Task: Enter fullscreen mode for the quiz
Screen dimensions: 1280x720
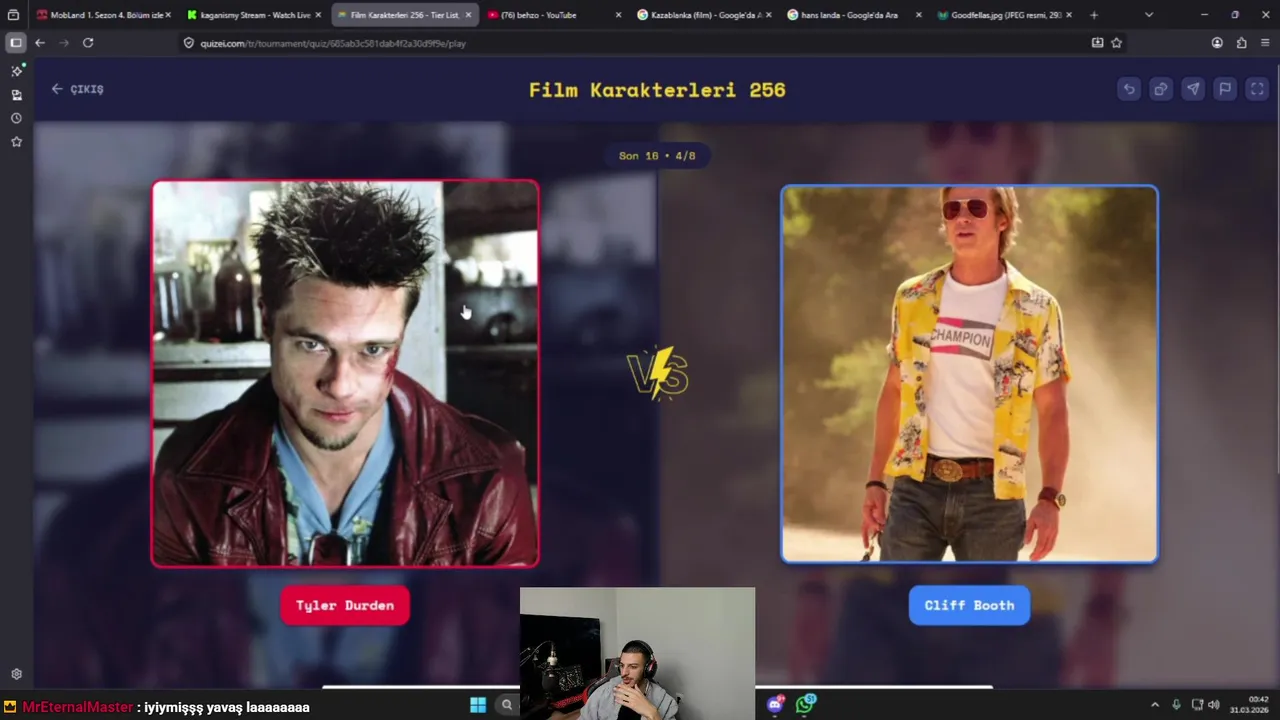Action: pyautogui.click(x=1257, y=89)
